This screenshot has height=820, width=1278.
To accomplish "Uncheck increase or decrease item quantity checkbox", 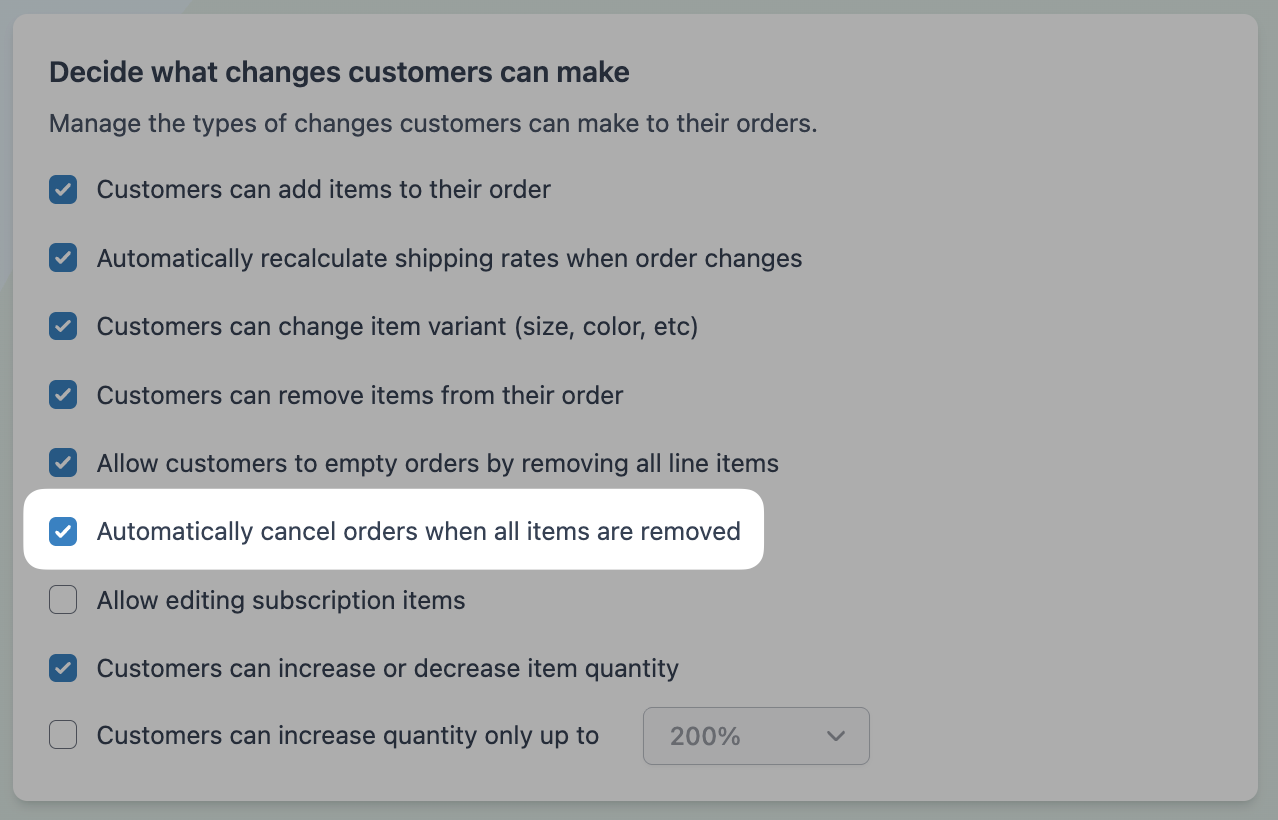I will pos(63,668).
